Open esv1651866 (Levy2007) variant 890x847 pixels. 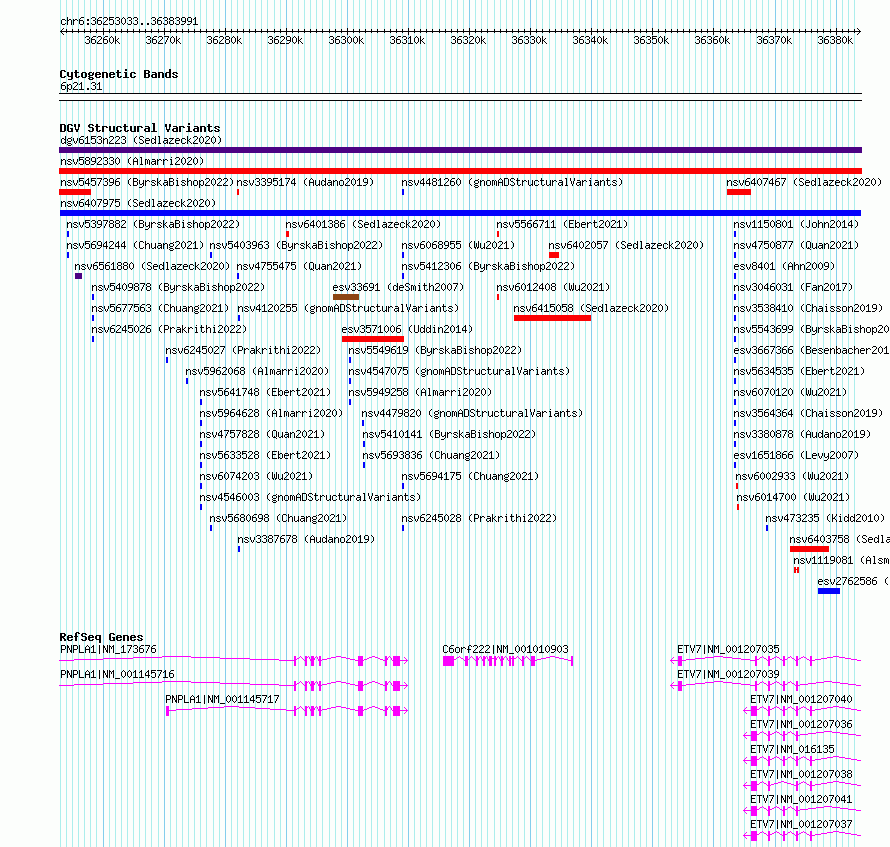796,455
